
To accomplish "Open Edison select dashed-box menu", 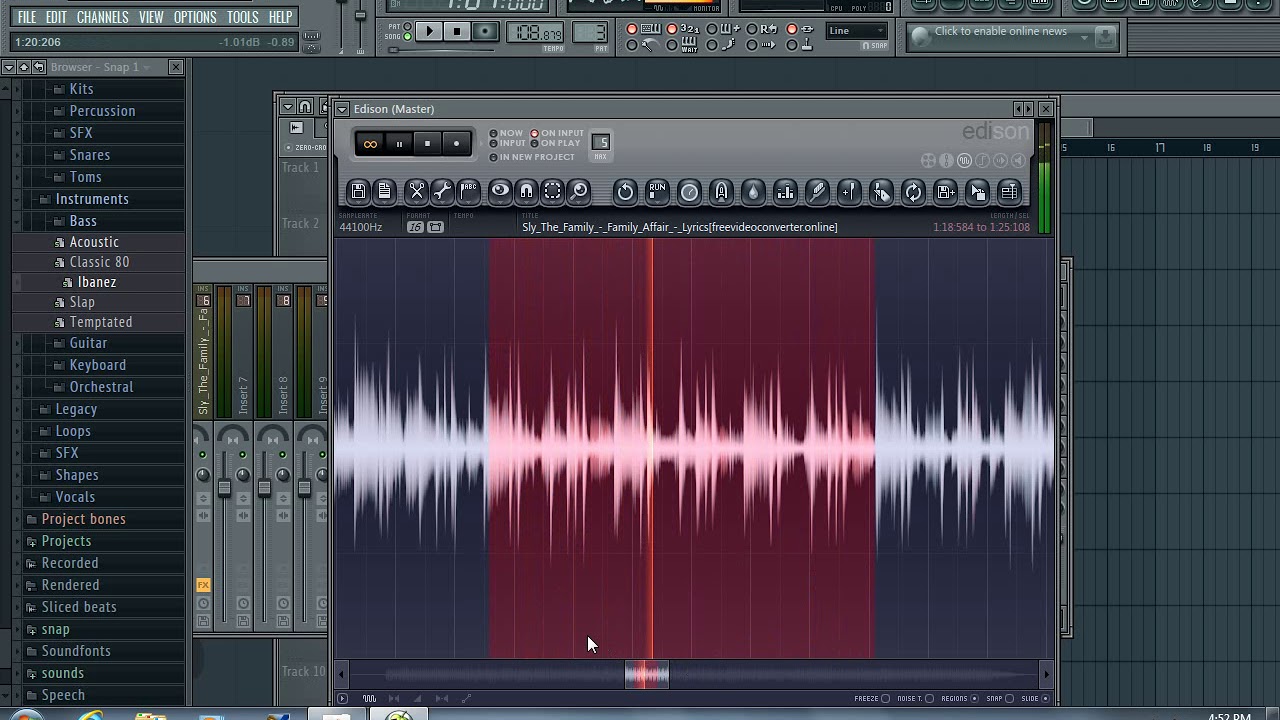I will (x=552, y=191).
